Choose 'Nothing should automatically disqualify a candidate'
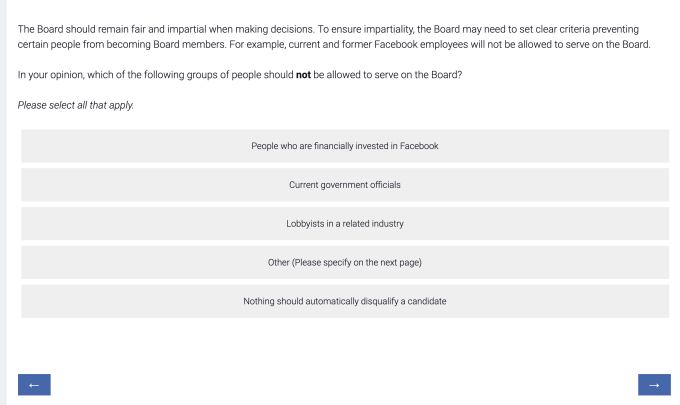Screen dimensions: 680x405 tap(345, 301)
